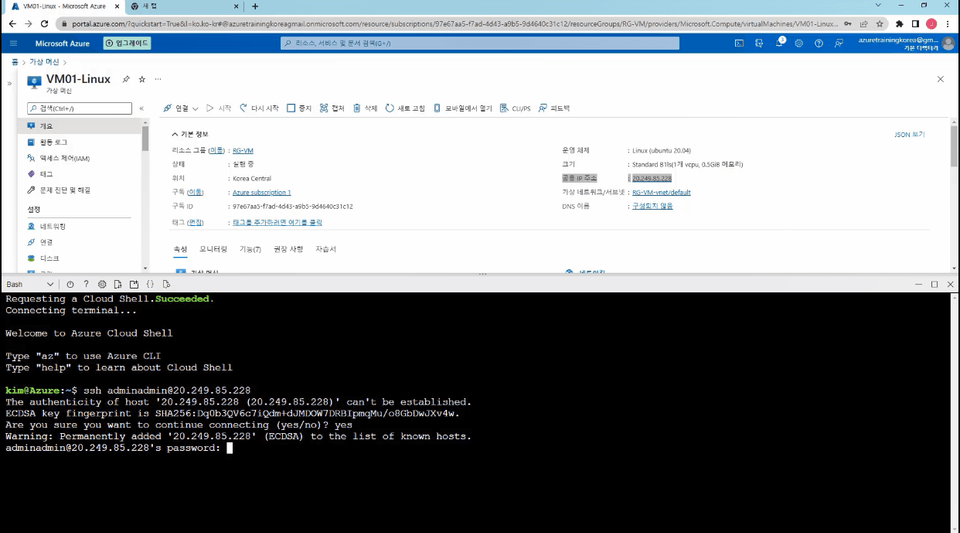Select Overview in resource menu
This screenshot has width=960, height=533.
click(x=80, y=126)
